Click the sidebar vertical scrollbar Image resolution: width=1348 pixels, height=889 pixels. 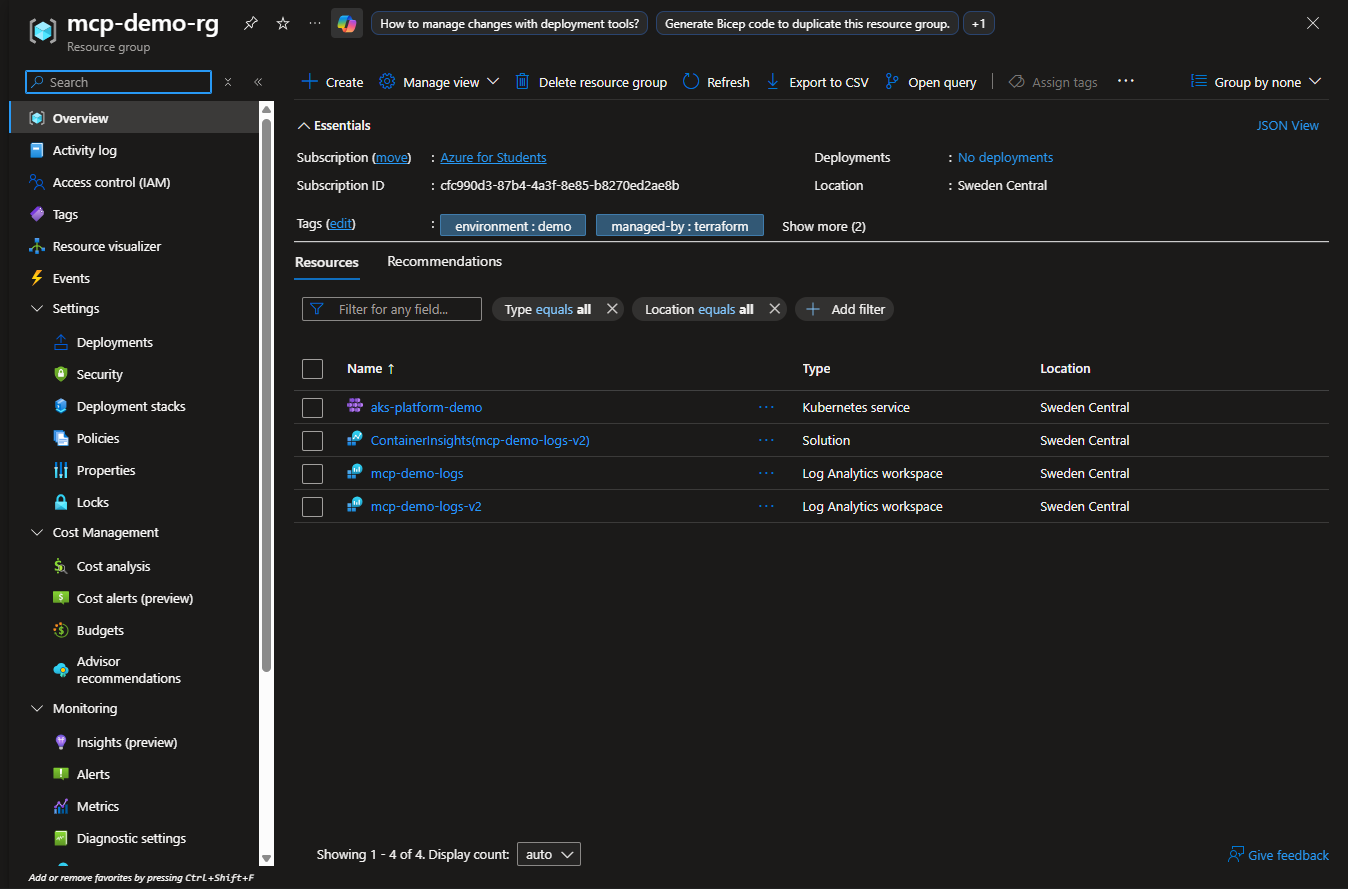click(266, 395)
